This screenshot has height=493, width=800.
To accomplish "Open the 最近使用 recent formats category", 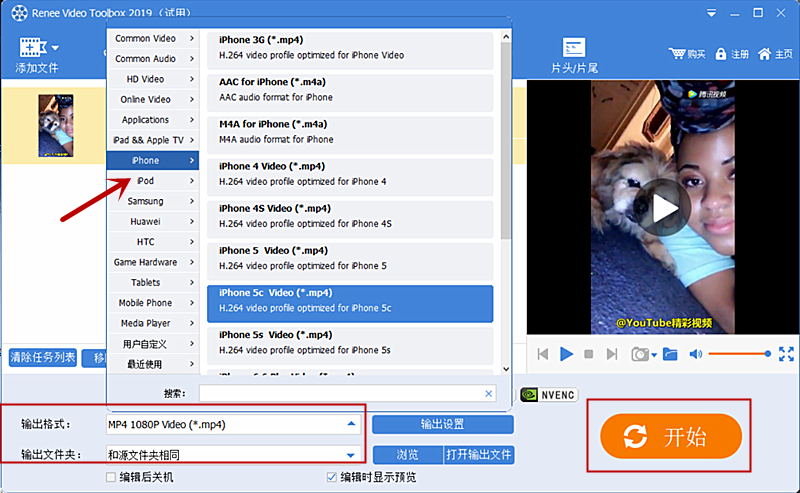I will point(153,364).
